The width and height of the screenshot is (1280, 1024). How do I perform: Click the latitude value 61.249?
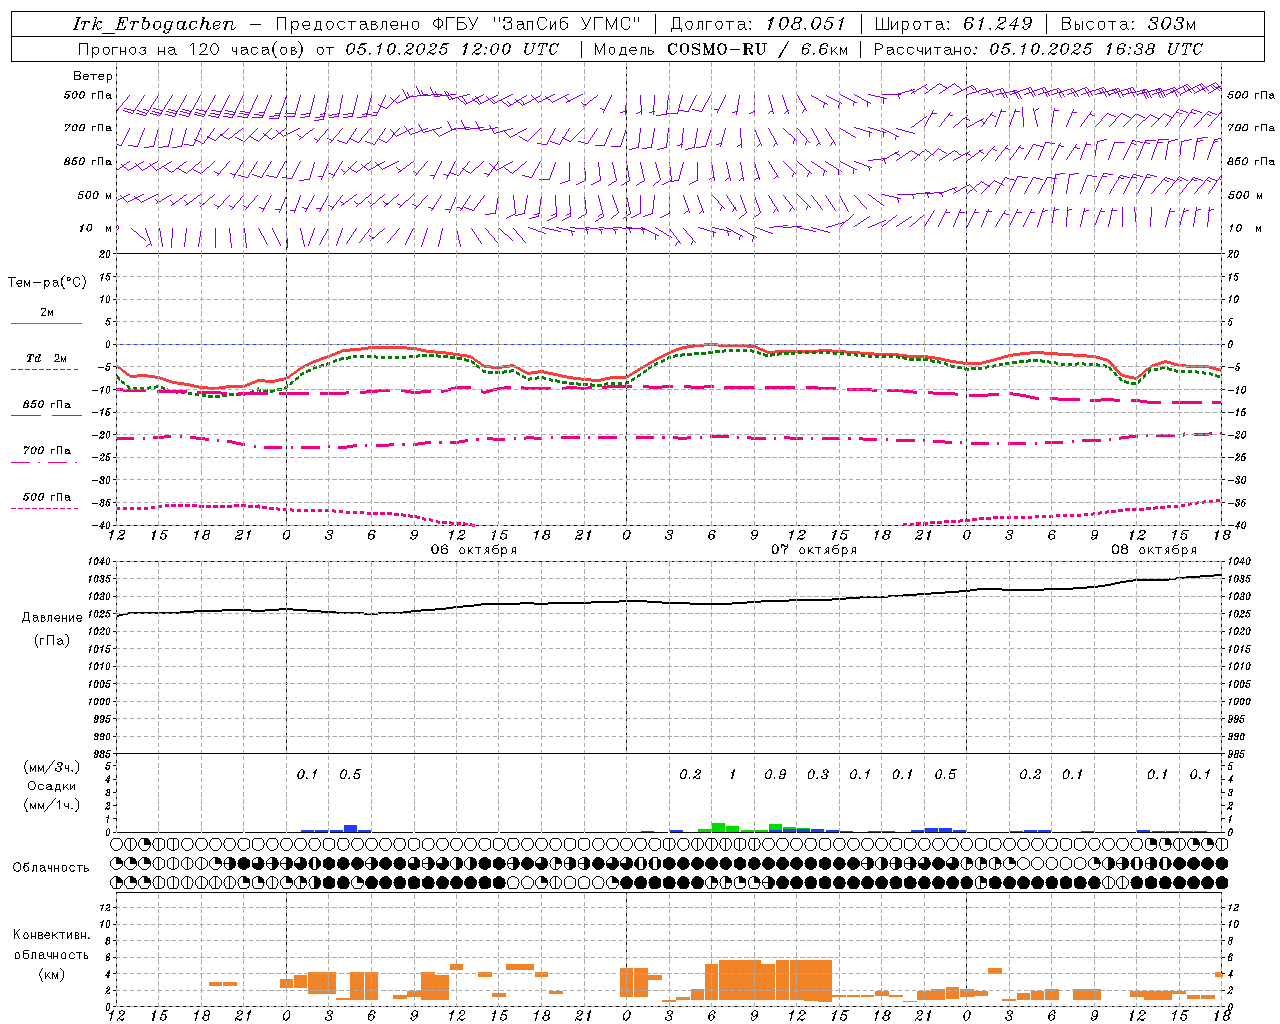tap(998, 24)
